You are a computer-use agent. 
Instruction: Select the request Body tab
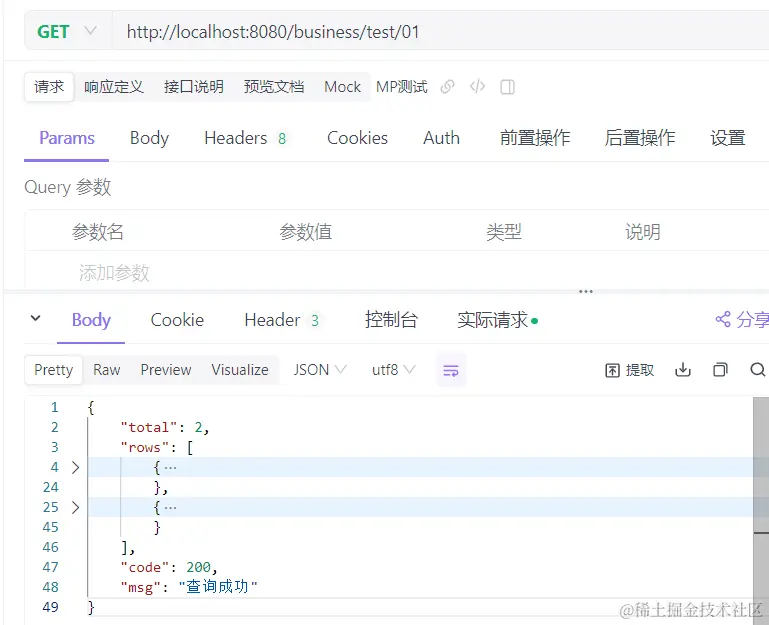[149, 138]
